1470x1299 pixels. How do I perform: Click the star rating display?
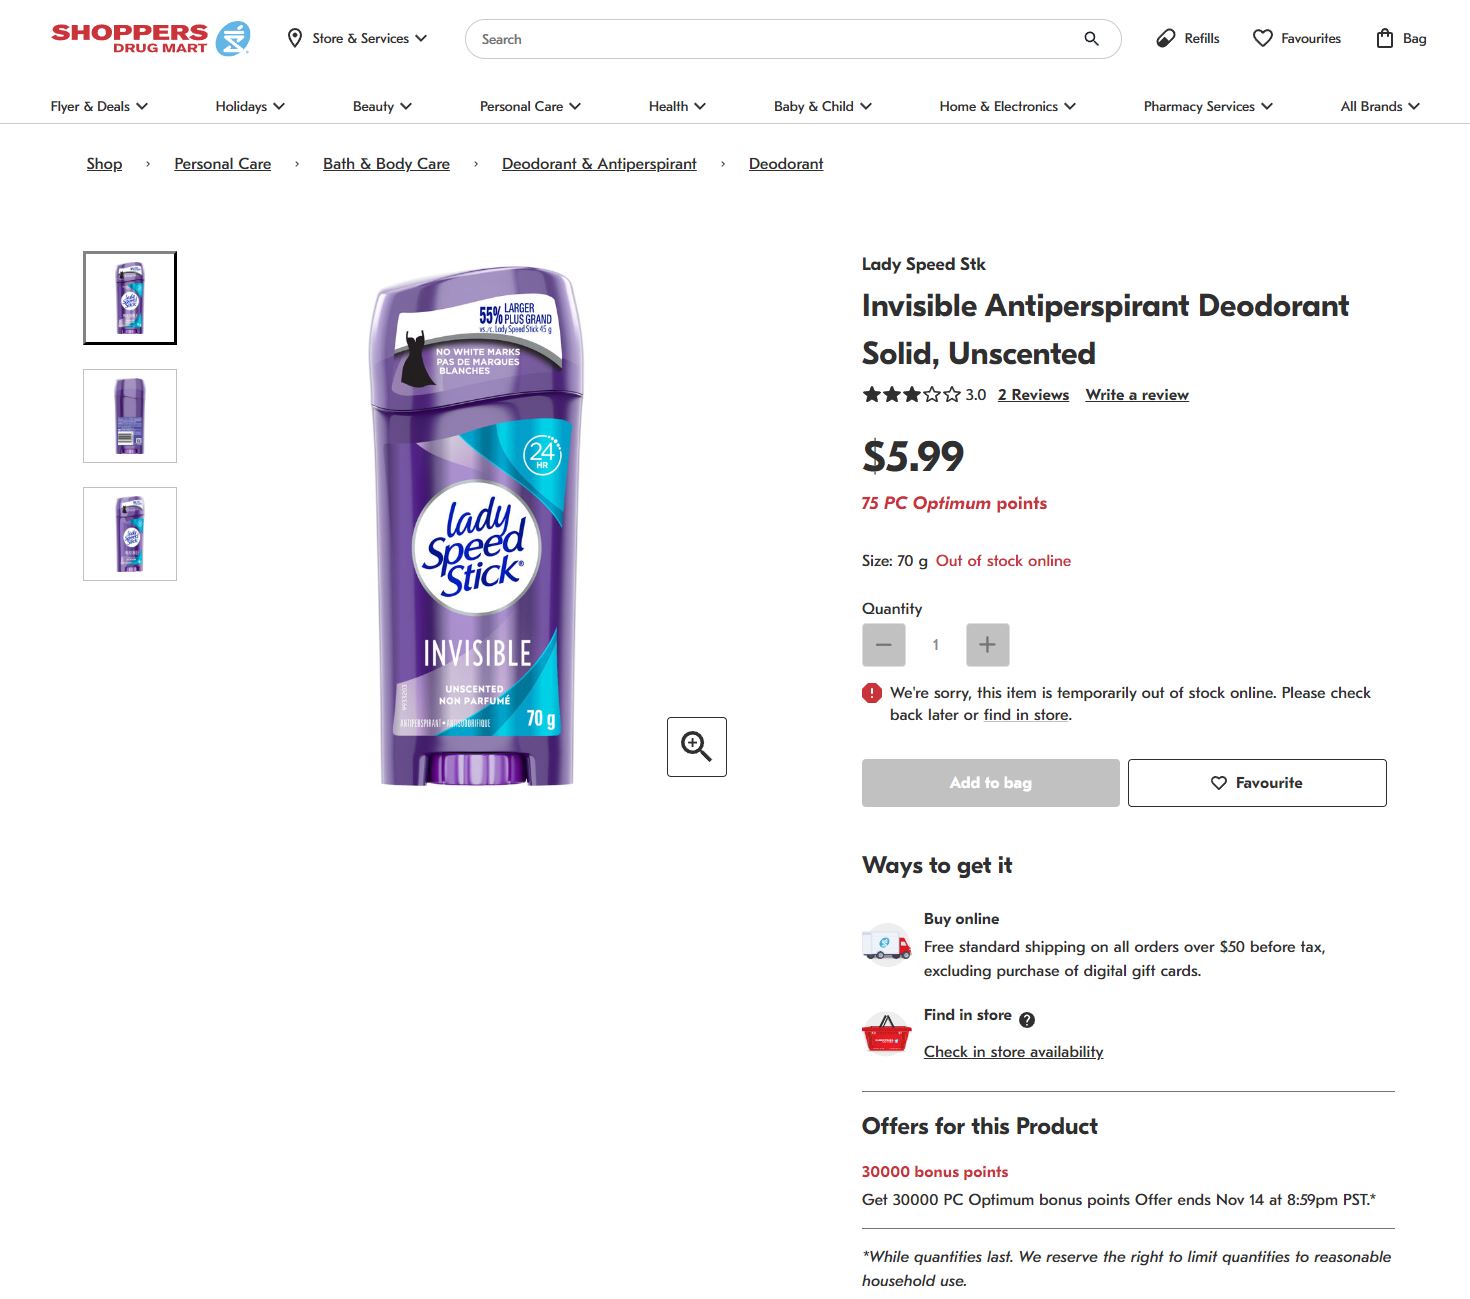(911, 395)
